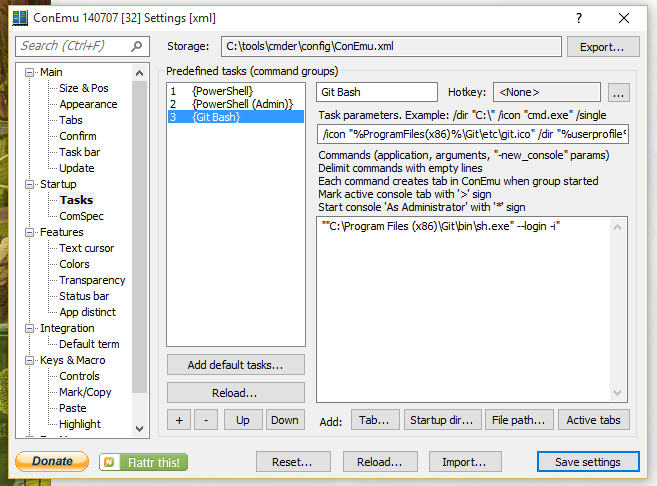Click Add default tasks... button
Screen dimensions: 657x486
(x=235, y=365)
